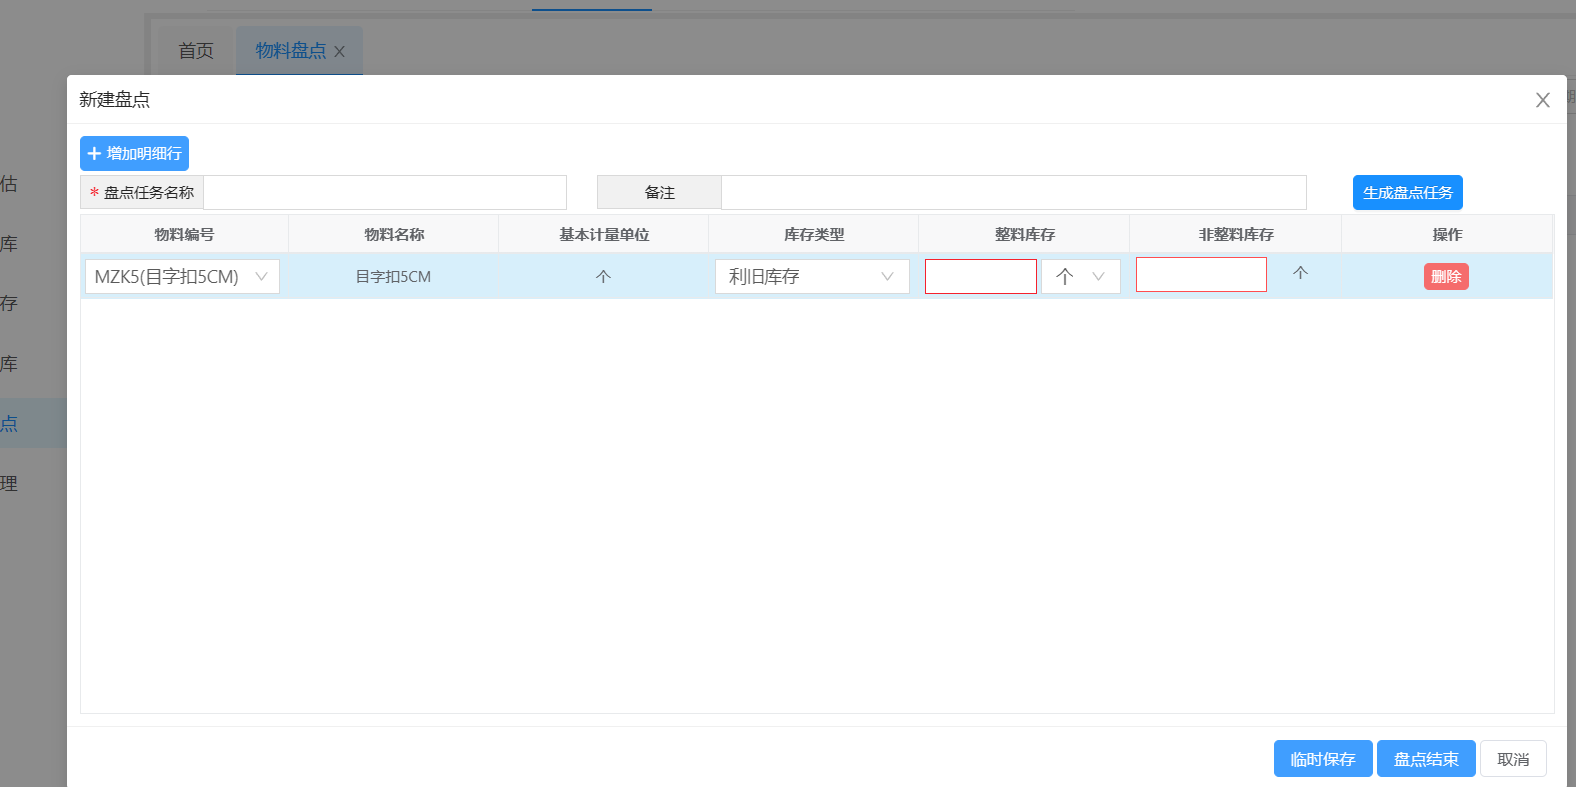Screen dimensions: 1576x787
Task: Open the 物料编号 dropdown showing MZK5
Action: click(182, 277)
